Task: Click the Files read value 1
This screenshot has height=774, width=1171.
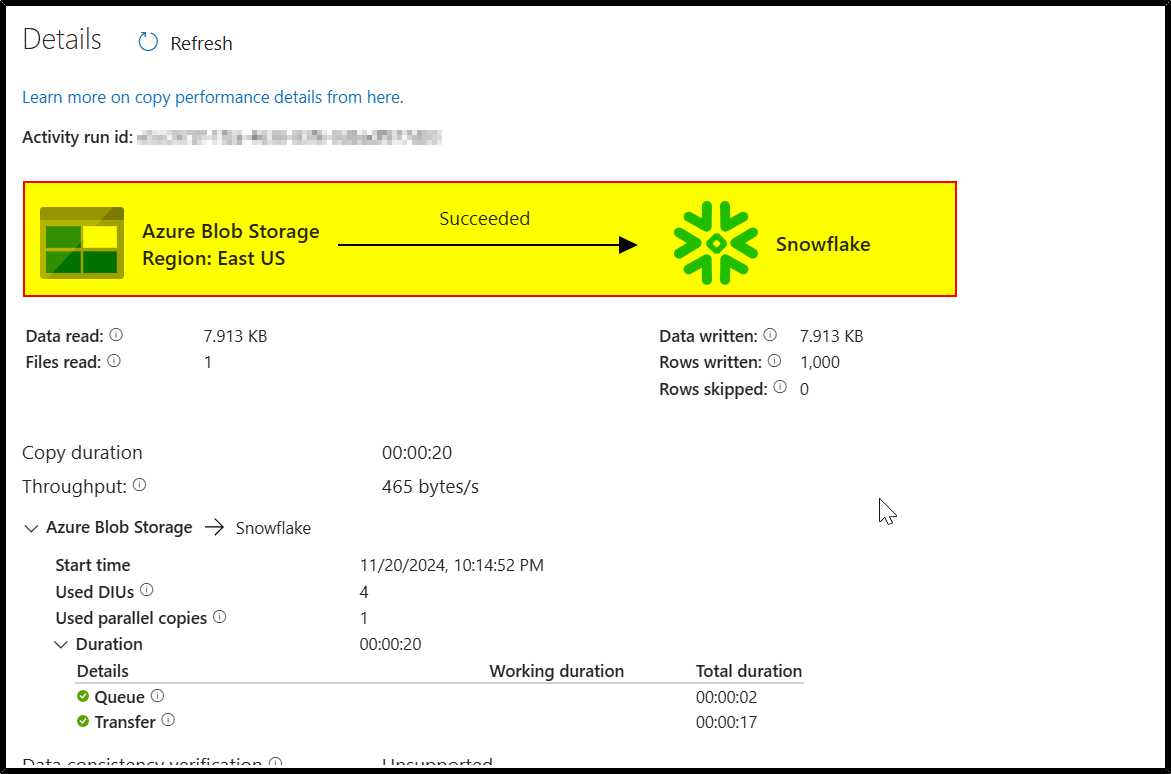Action: coord(208,363)
